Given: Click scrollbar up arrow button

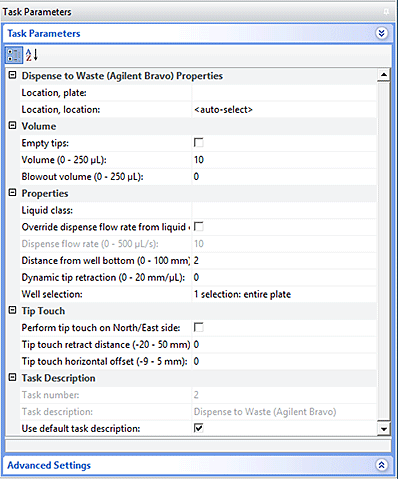Looking at the screenshot, I should [x=384, y=75].
